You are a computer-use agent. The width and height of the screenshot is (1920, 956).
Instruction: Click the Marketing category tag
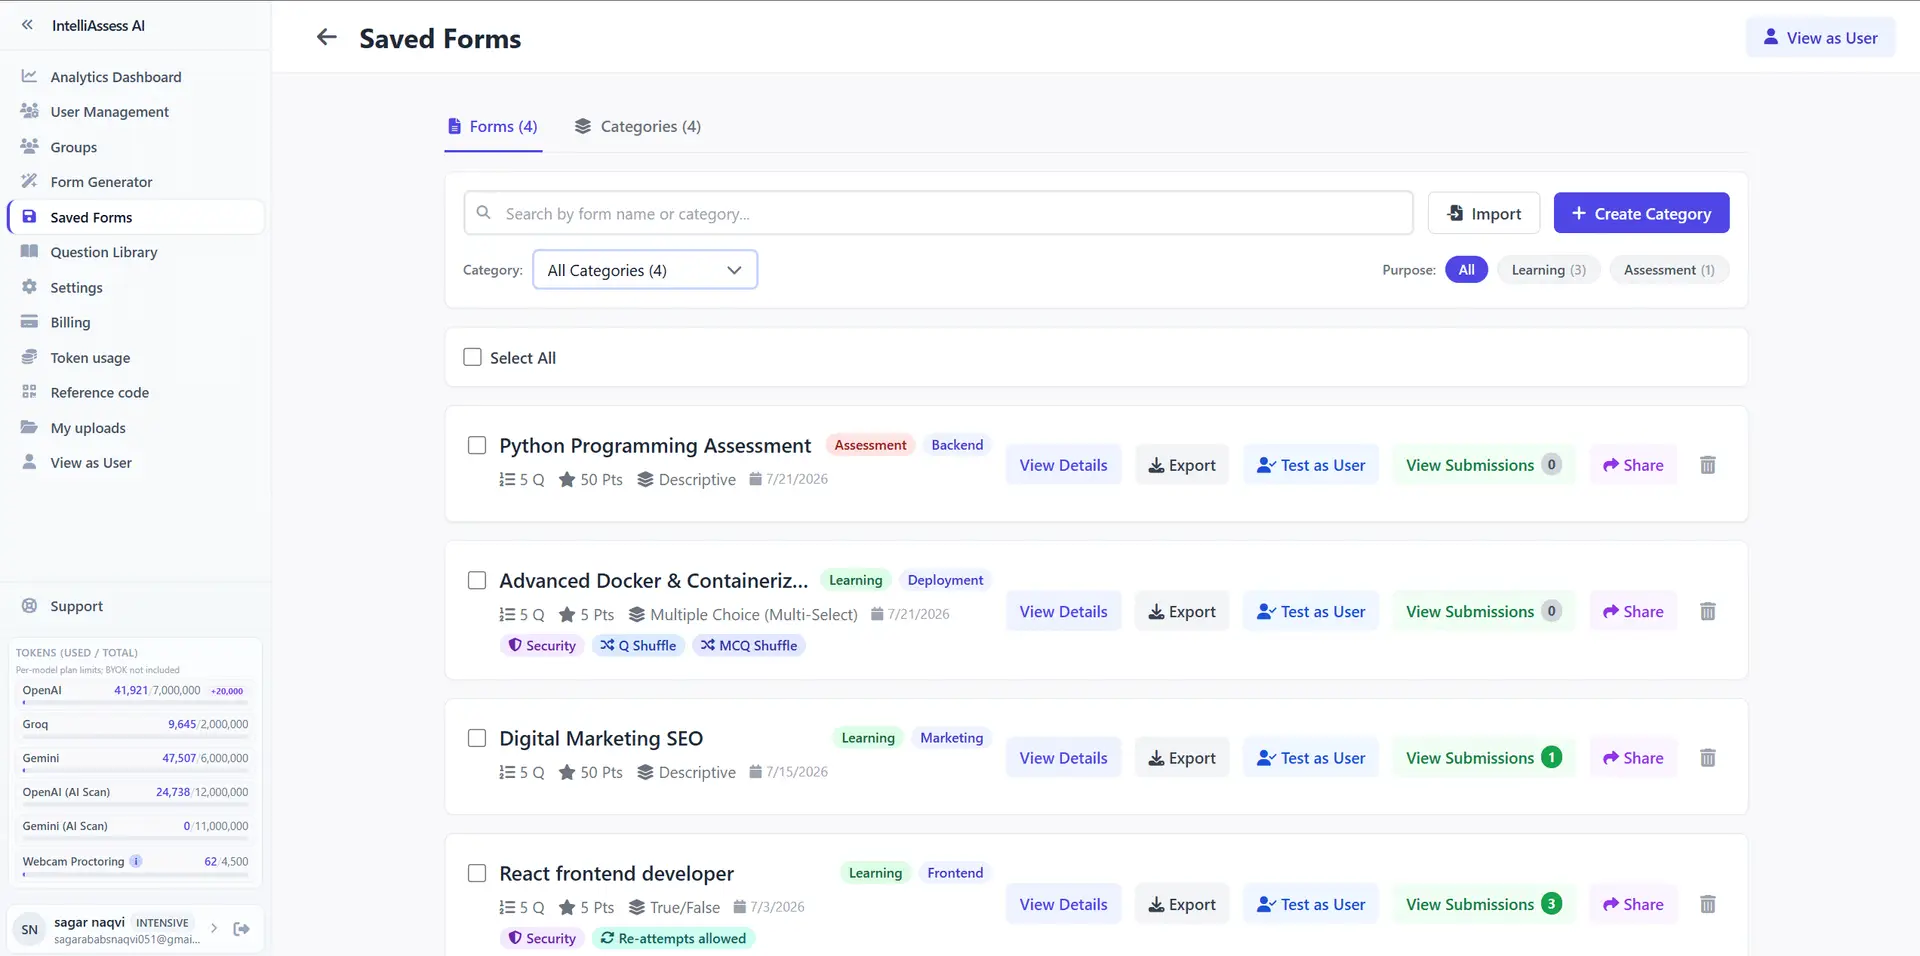click(x=951, y=738)
